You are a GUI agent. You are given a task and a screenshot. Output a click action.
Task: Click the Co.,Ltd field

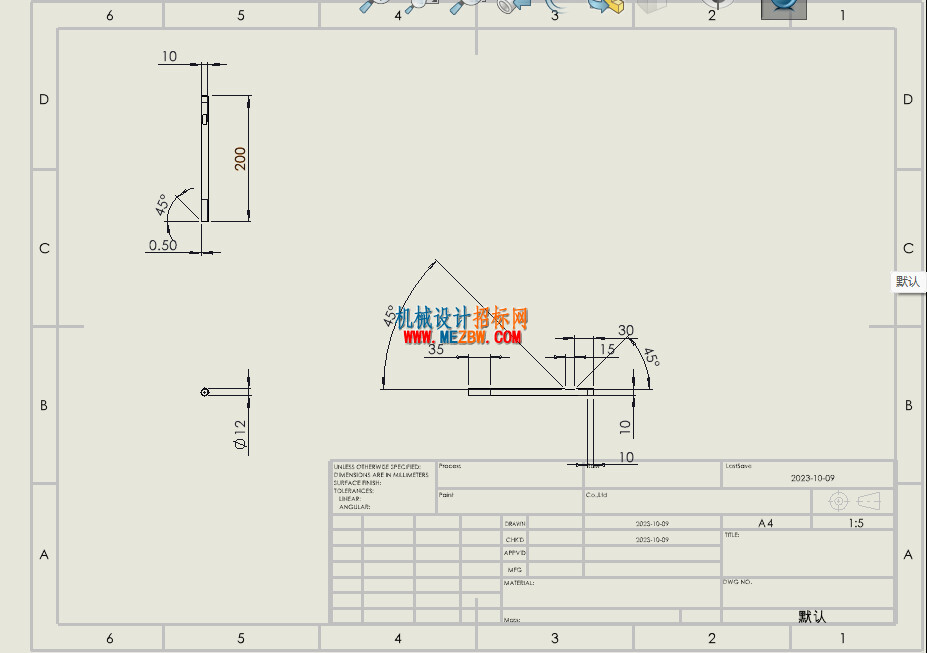click(x=698, y=501)
